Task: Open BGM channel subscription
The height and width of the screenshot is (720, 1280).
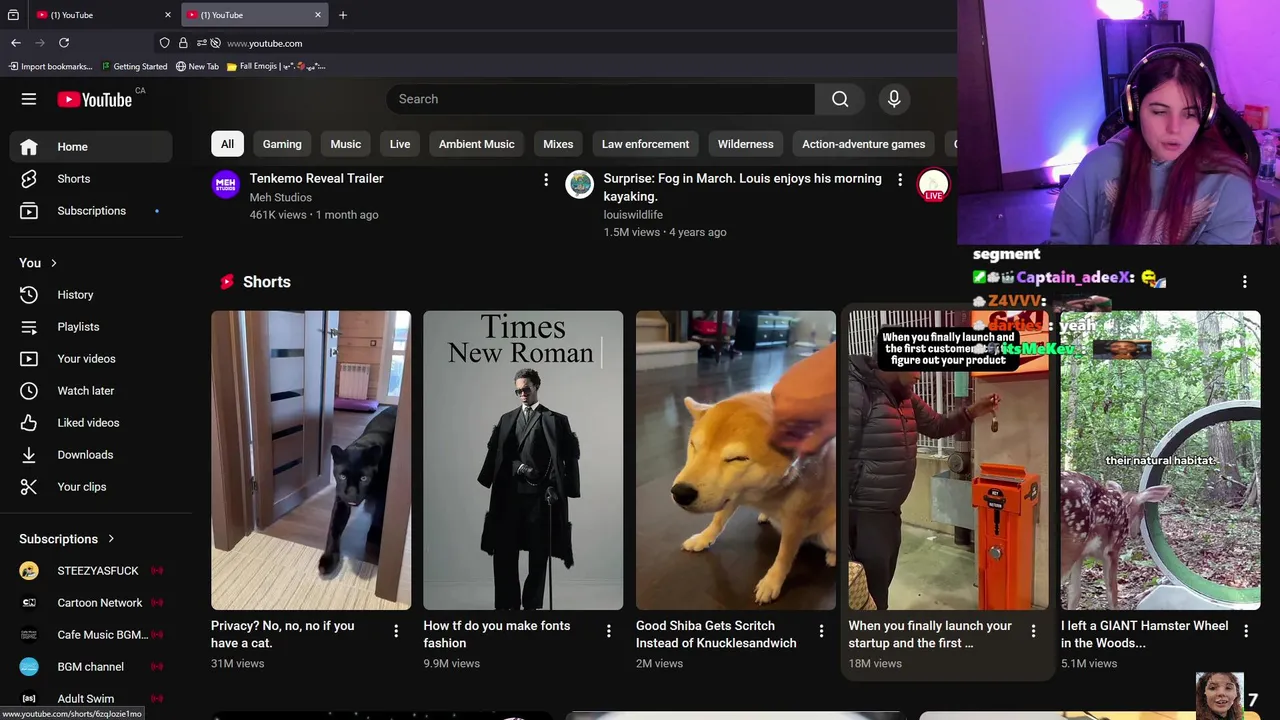Action: click(x=91, y=667)
